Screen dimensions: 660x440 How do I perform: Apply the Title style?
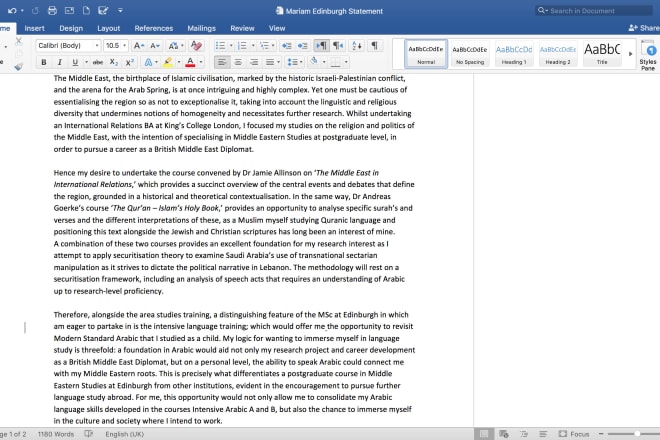[602, 54]
